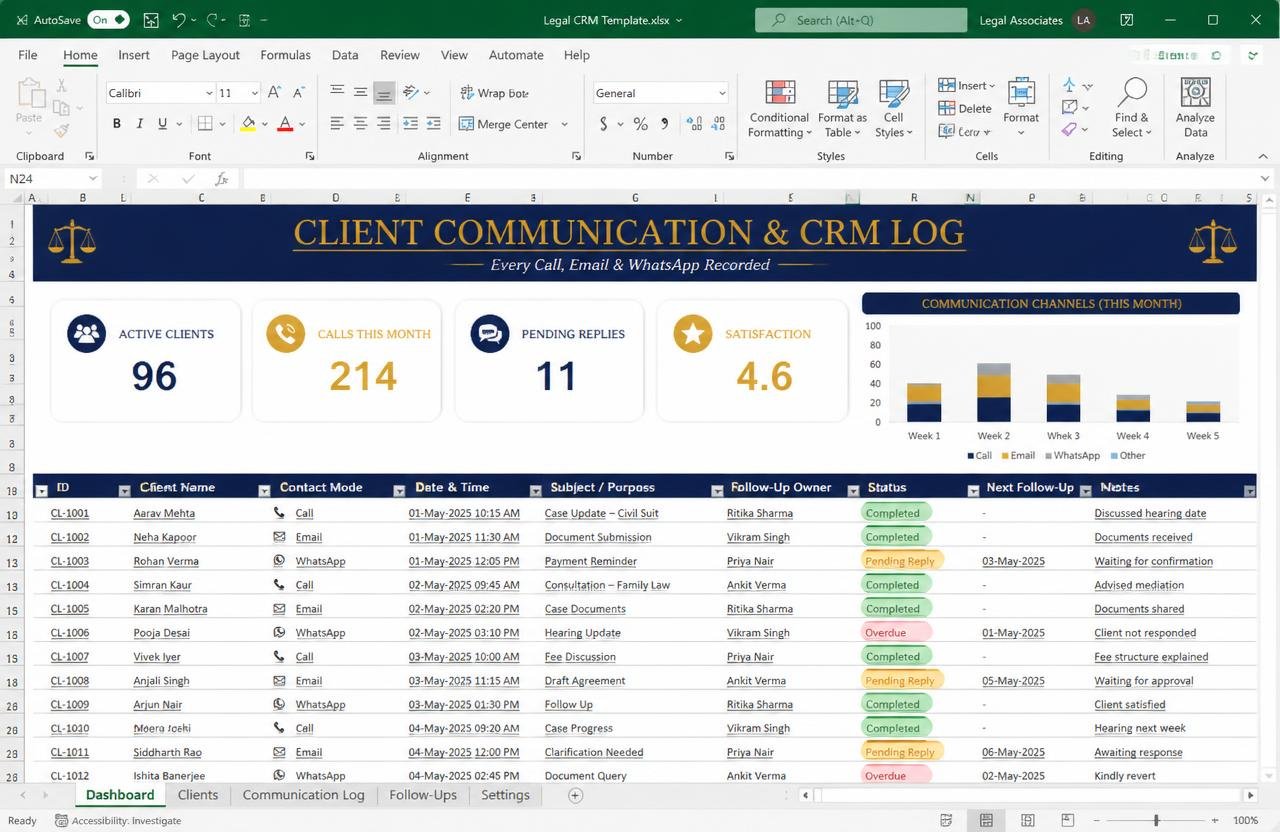The height and width of the screenshot is (832, 1280).
Task: Click the Week 2 bar in the chart
Action: point(994,392)
